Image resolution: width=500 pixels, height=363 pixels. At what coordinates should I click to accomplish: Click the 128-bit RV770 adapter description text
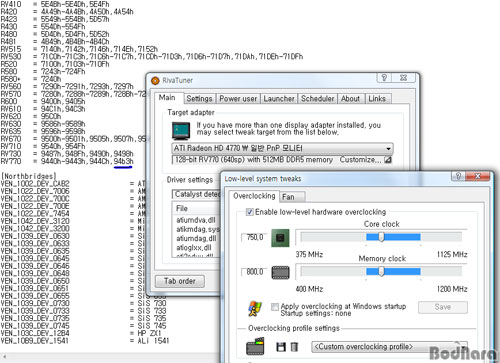pos(254,160)
